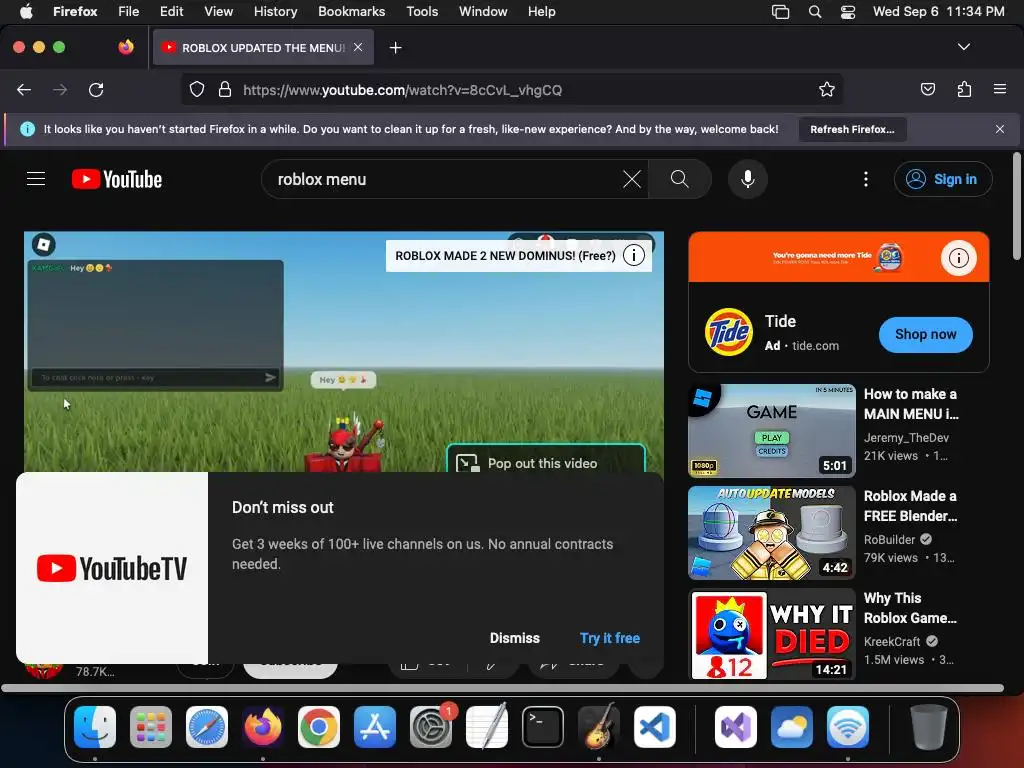1024x768 pixels.
Task: Go to YouTube home via logo
Action: point(117,179)
